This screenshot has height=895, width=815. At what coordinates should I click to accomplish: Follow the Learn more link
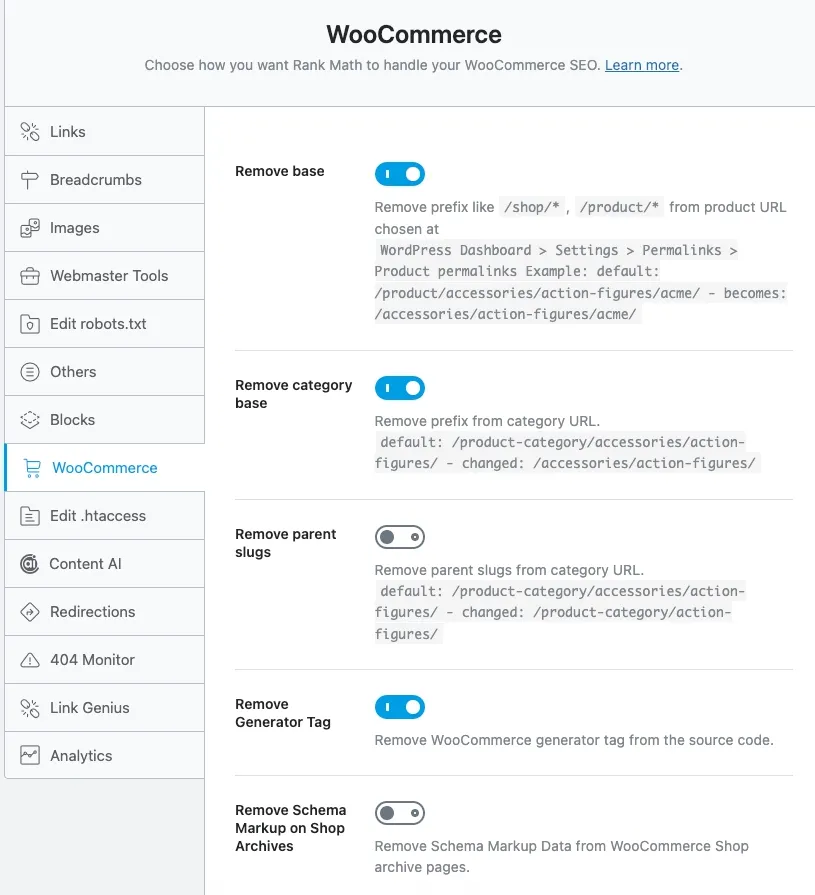tap(641, 66)
